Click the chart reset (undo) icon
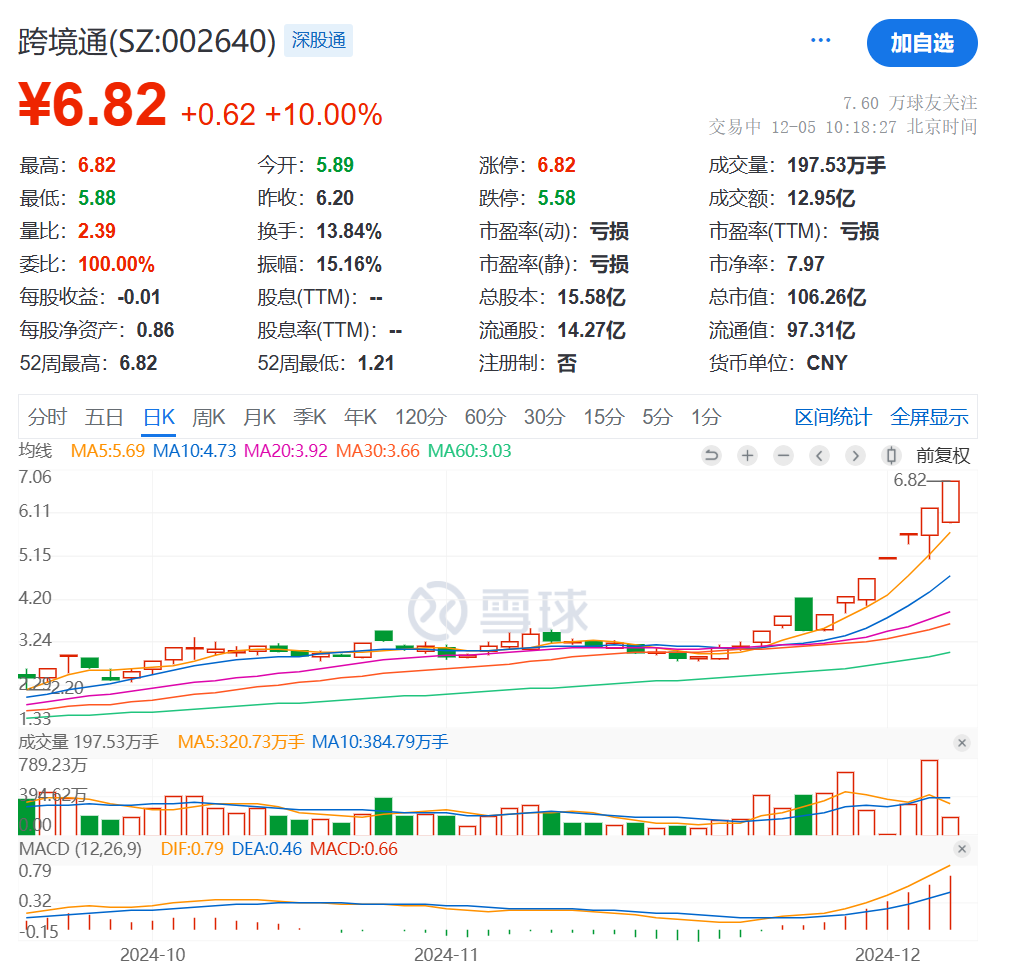Screen dimensions: 1015x970 711,456
